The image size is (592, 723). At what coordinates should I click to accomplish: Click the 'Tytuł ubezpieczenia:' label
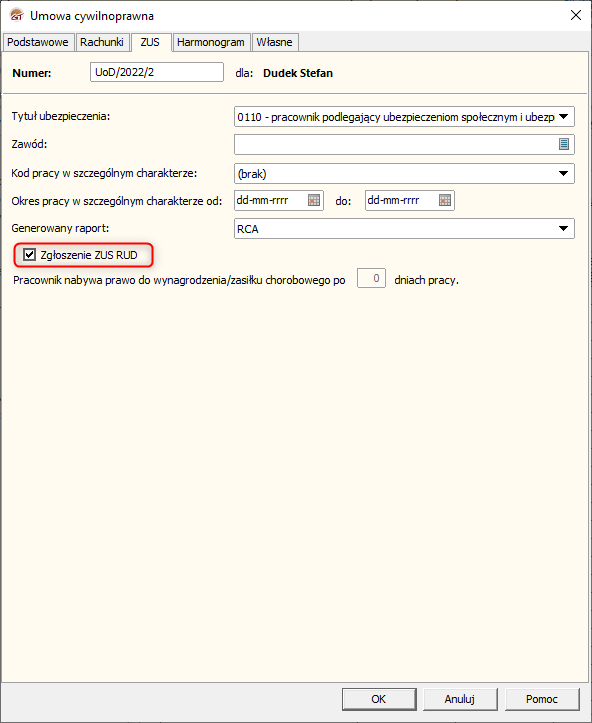pos(61,116)
